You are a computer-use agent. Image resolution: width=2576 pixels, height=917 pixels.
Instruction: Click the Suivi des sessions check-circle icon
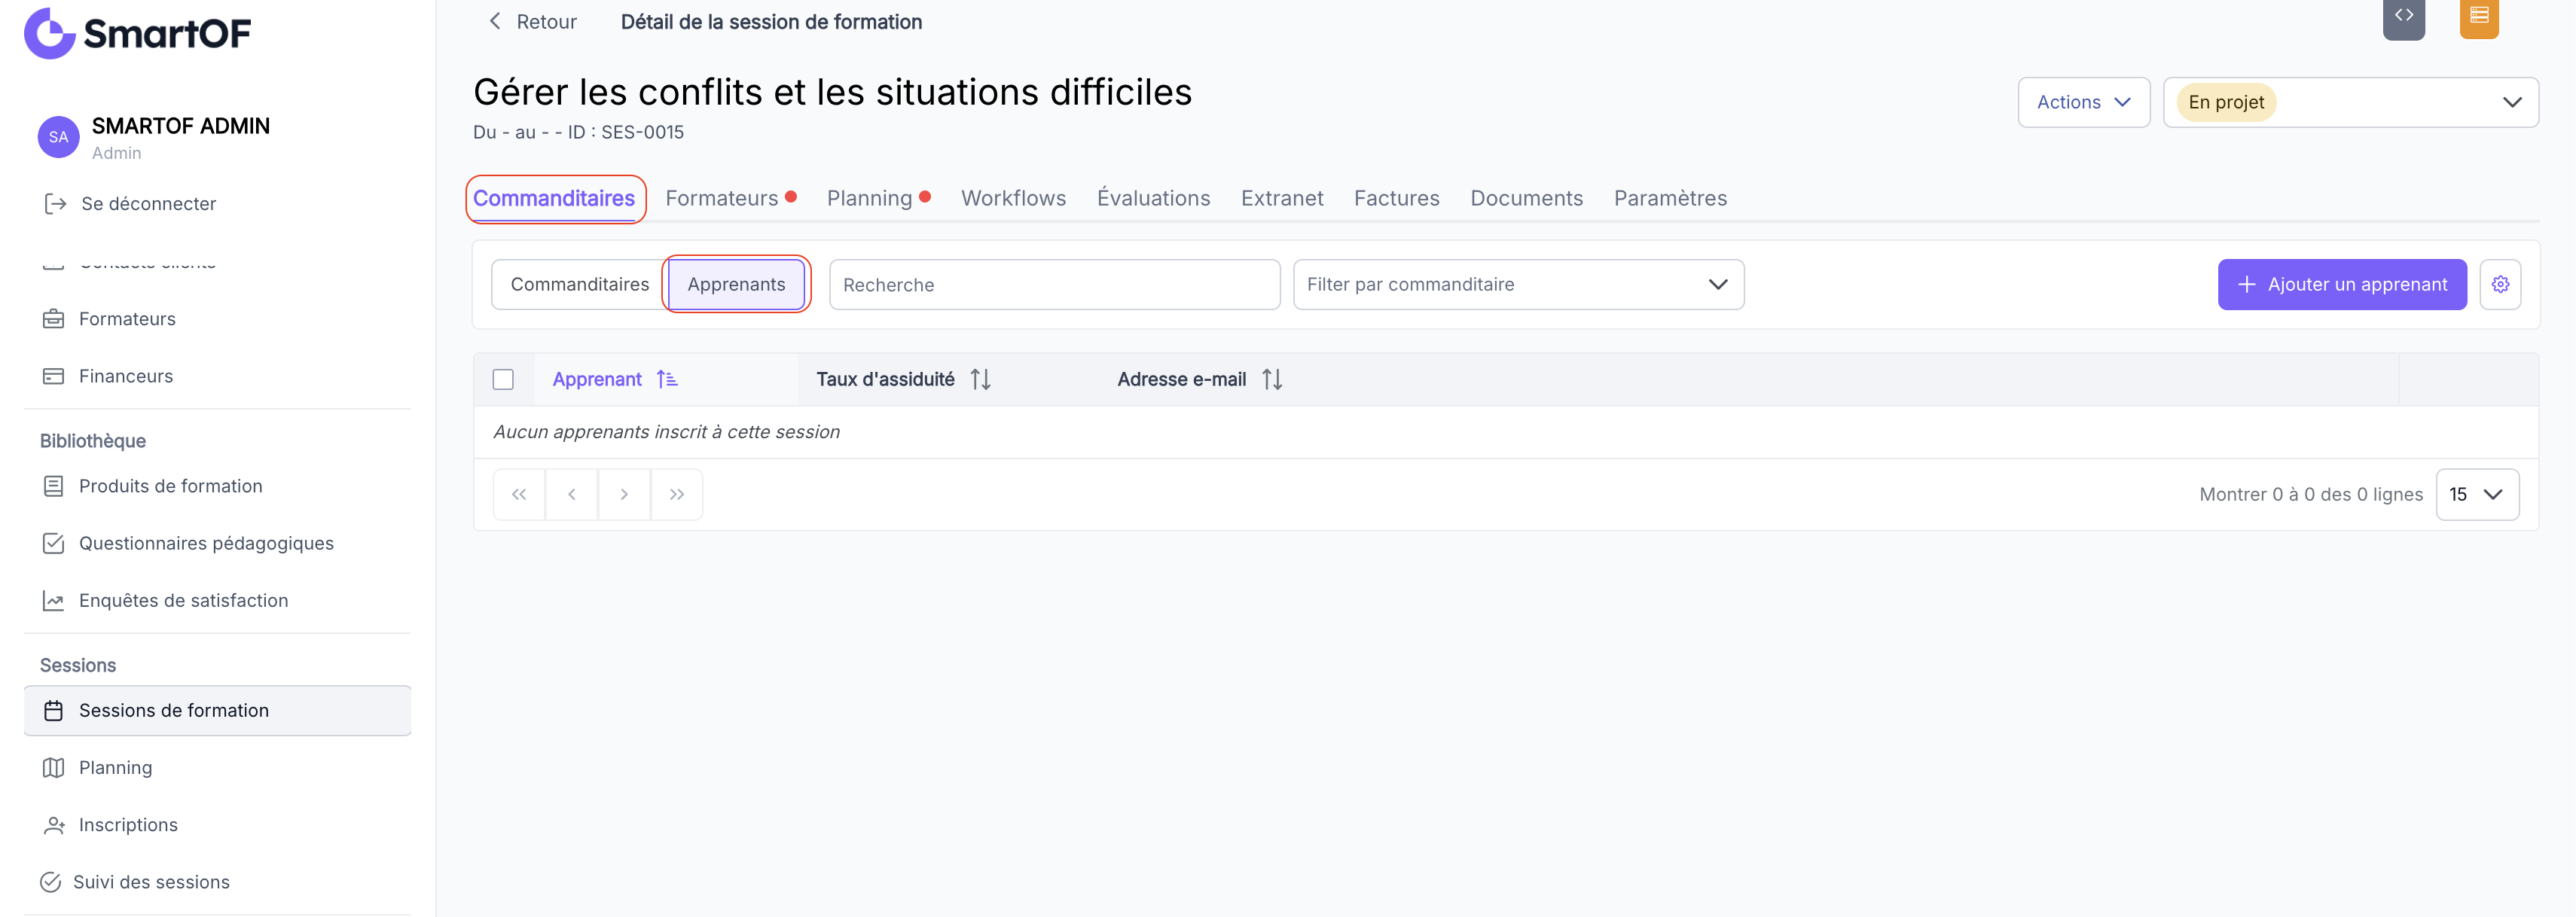[50, 882]
